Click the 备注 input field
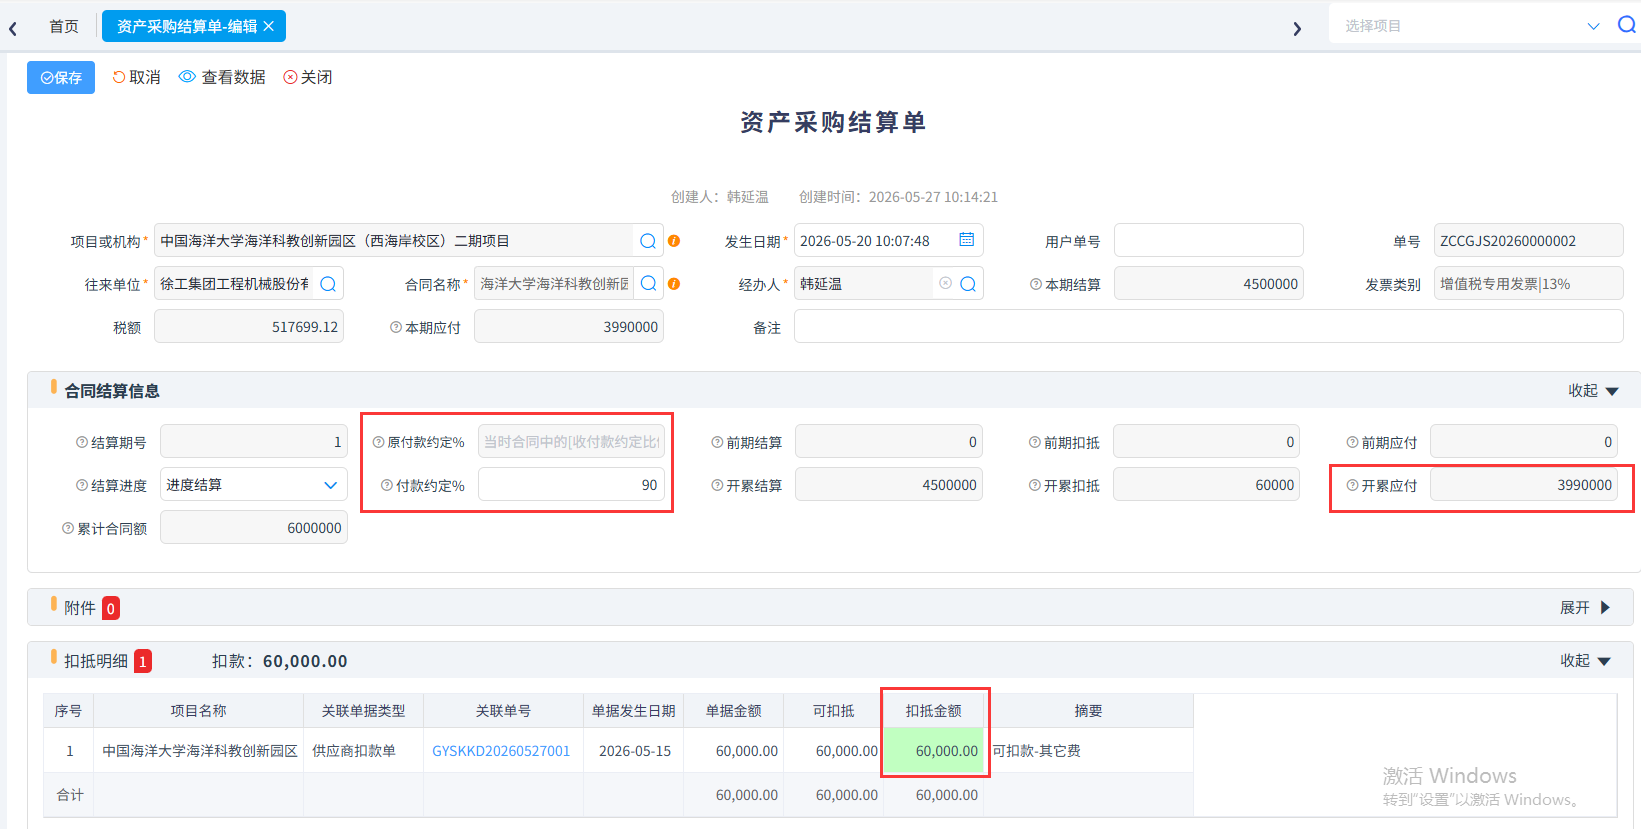Image resolution: width=1641 pixels, height=829 pixels. tap(1208, 327)
